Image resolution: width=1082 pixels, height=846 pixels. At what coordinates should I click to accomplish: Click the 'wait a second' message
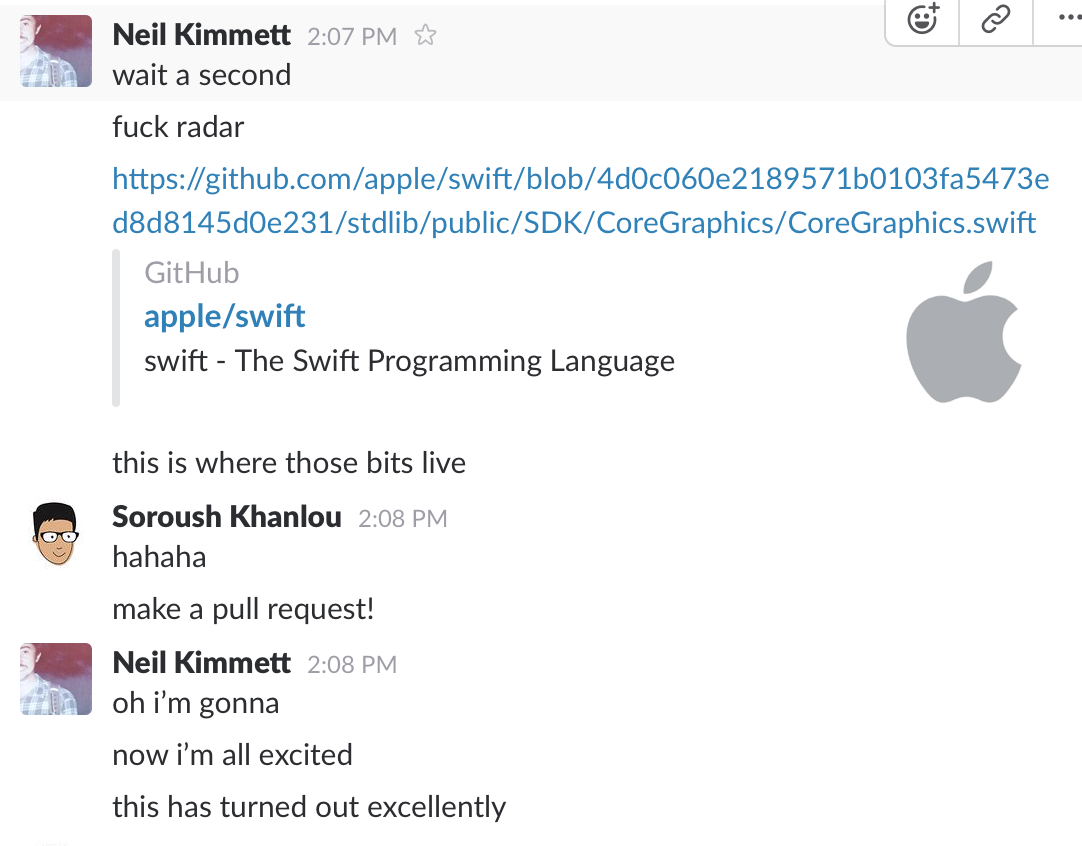point(201,76)
